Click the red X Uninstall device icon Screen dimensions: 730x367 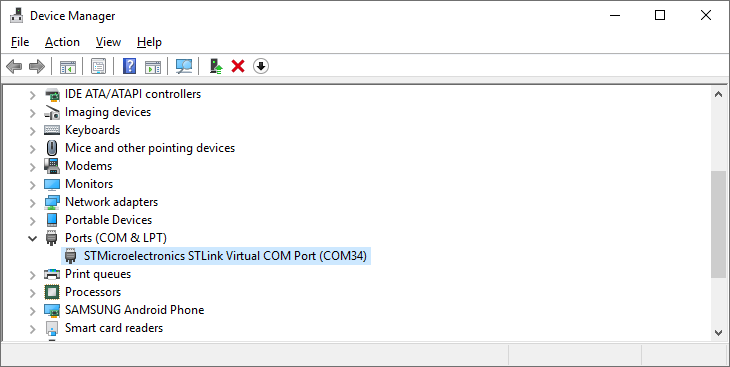238,67
